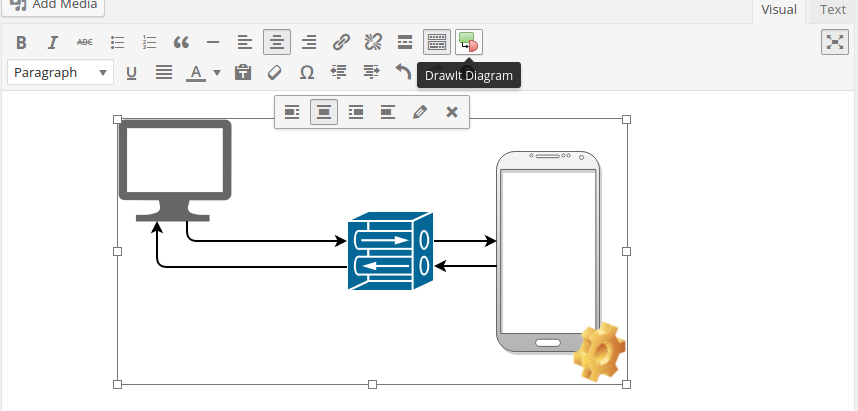This screenshot has height=411, width=858.
Task: Toggle Italic formatting
Action: click(53, 42)
